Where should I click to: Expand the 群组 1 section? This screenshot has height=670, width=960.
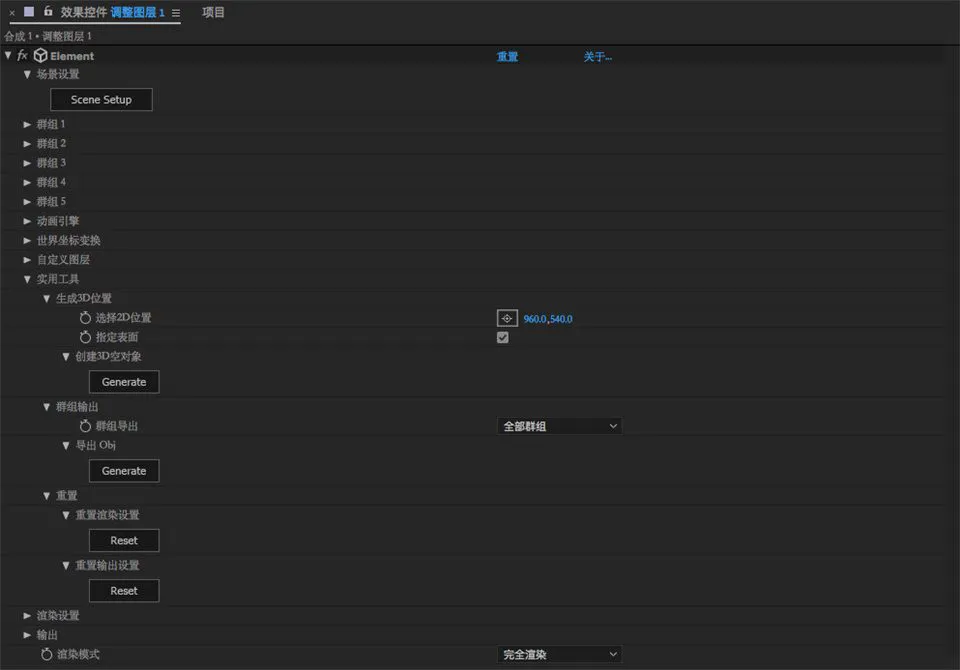coord(28,124)
